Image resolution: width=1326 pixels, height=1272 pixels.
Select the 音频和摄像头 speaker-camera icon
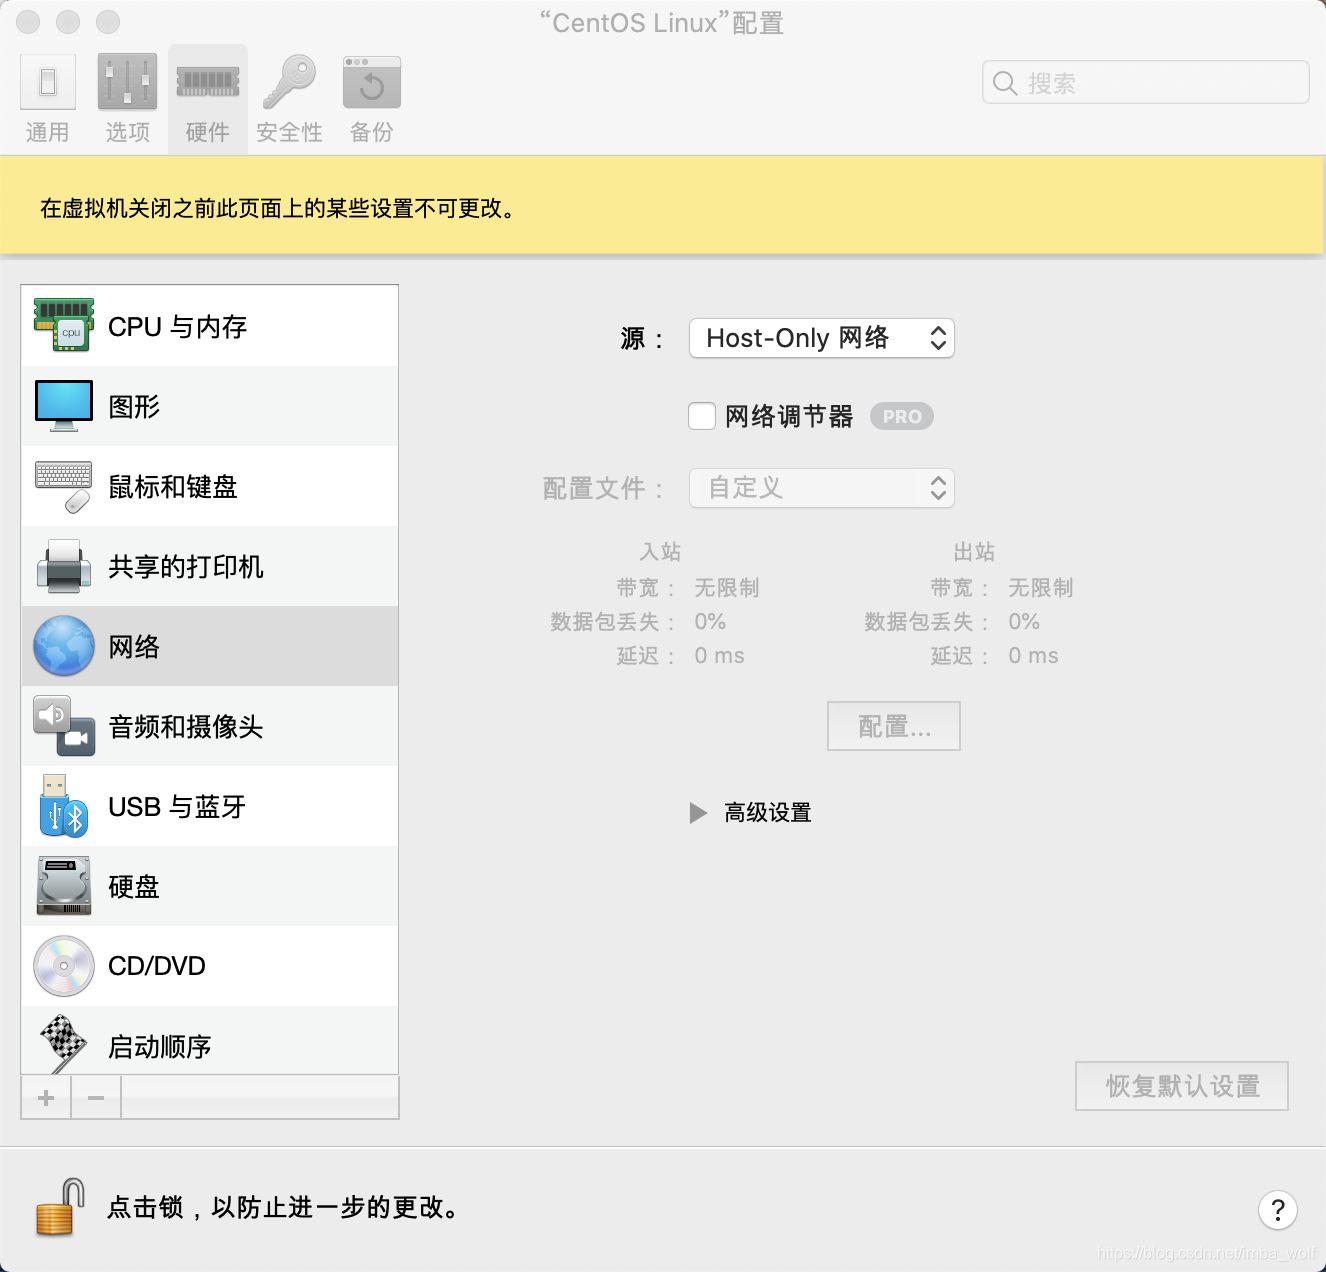[64, 726]
